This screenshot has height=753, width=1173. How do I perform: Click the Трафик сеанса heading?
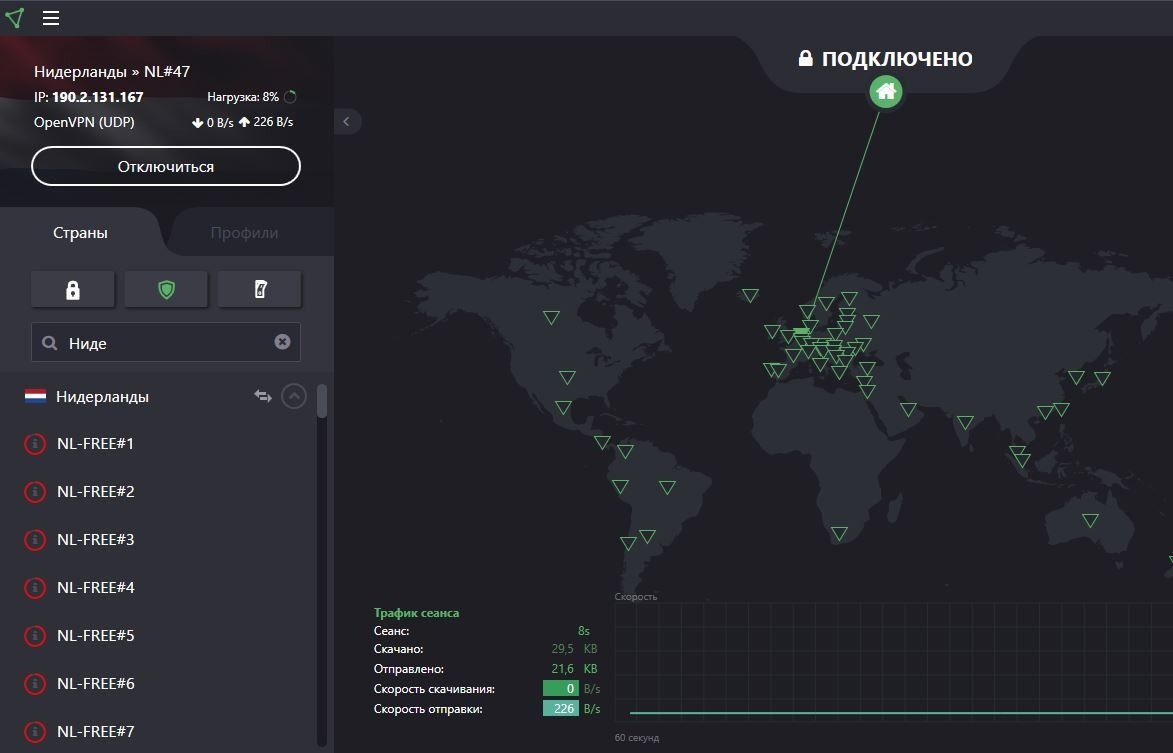pyautogui.click(x=416, y=612)
